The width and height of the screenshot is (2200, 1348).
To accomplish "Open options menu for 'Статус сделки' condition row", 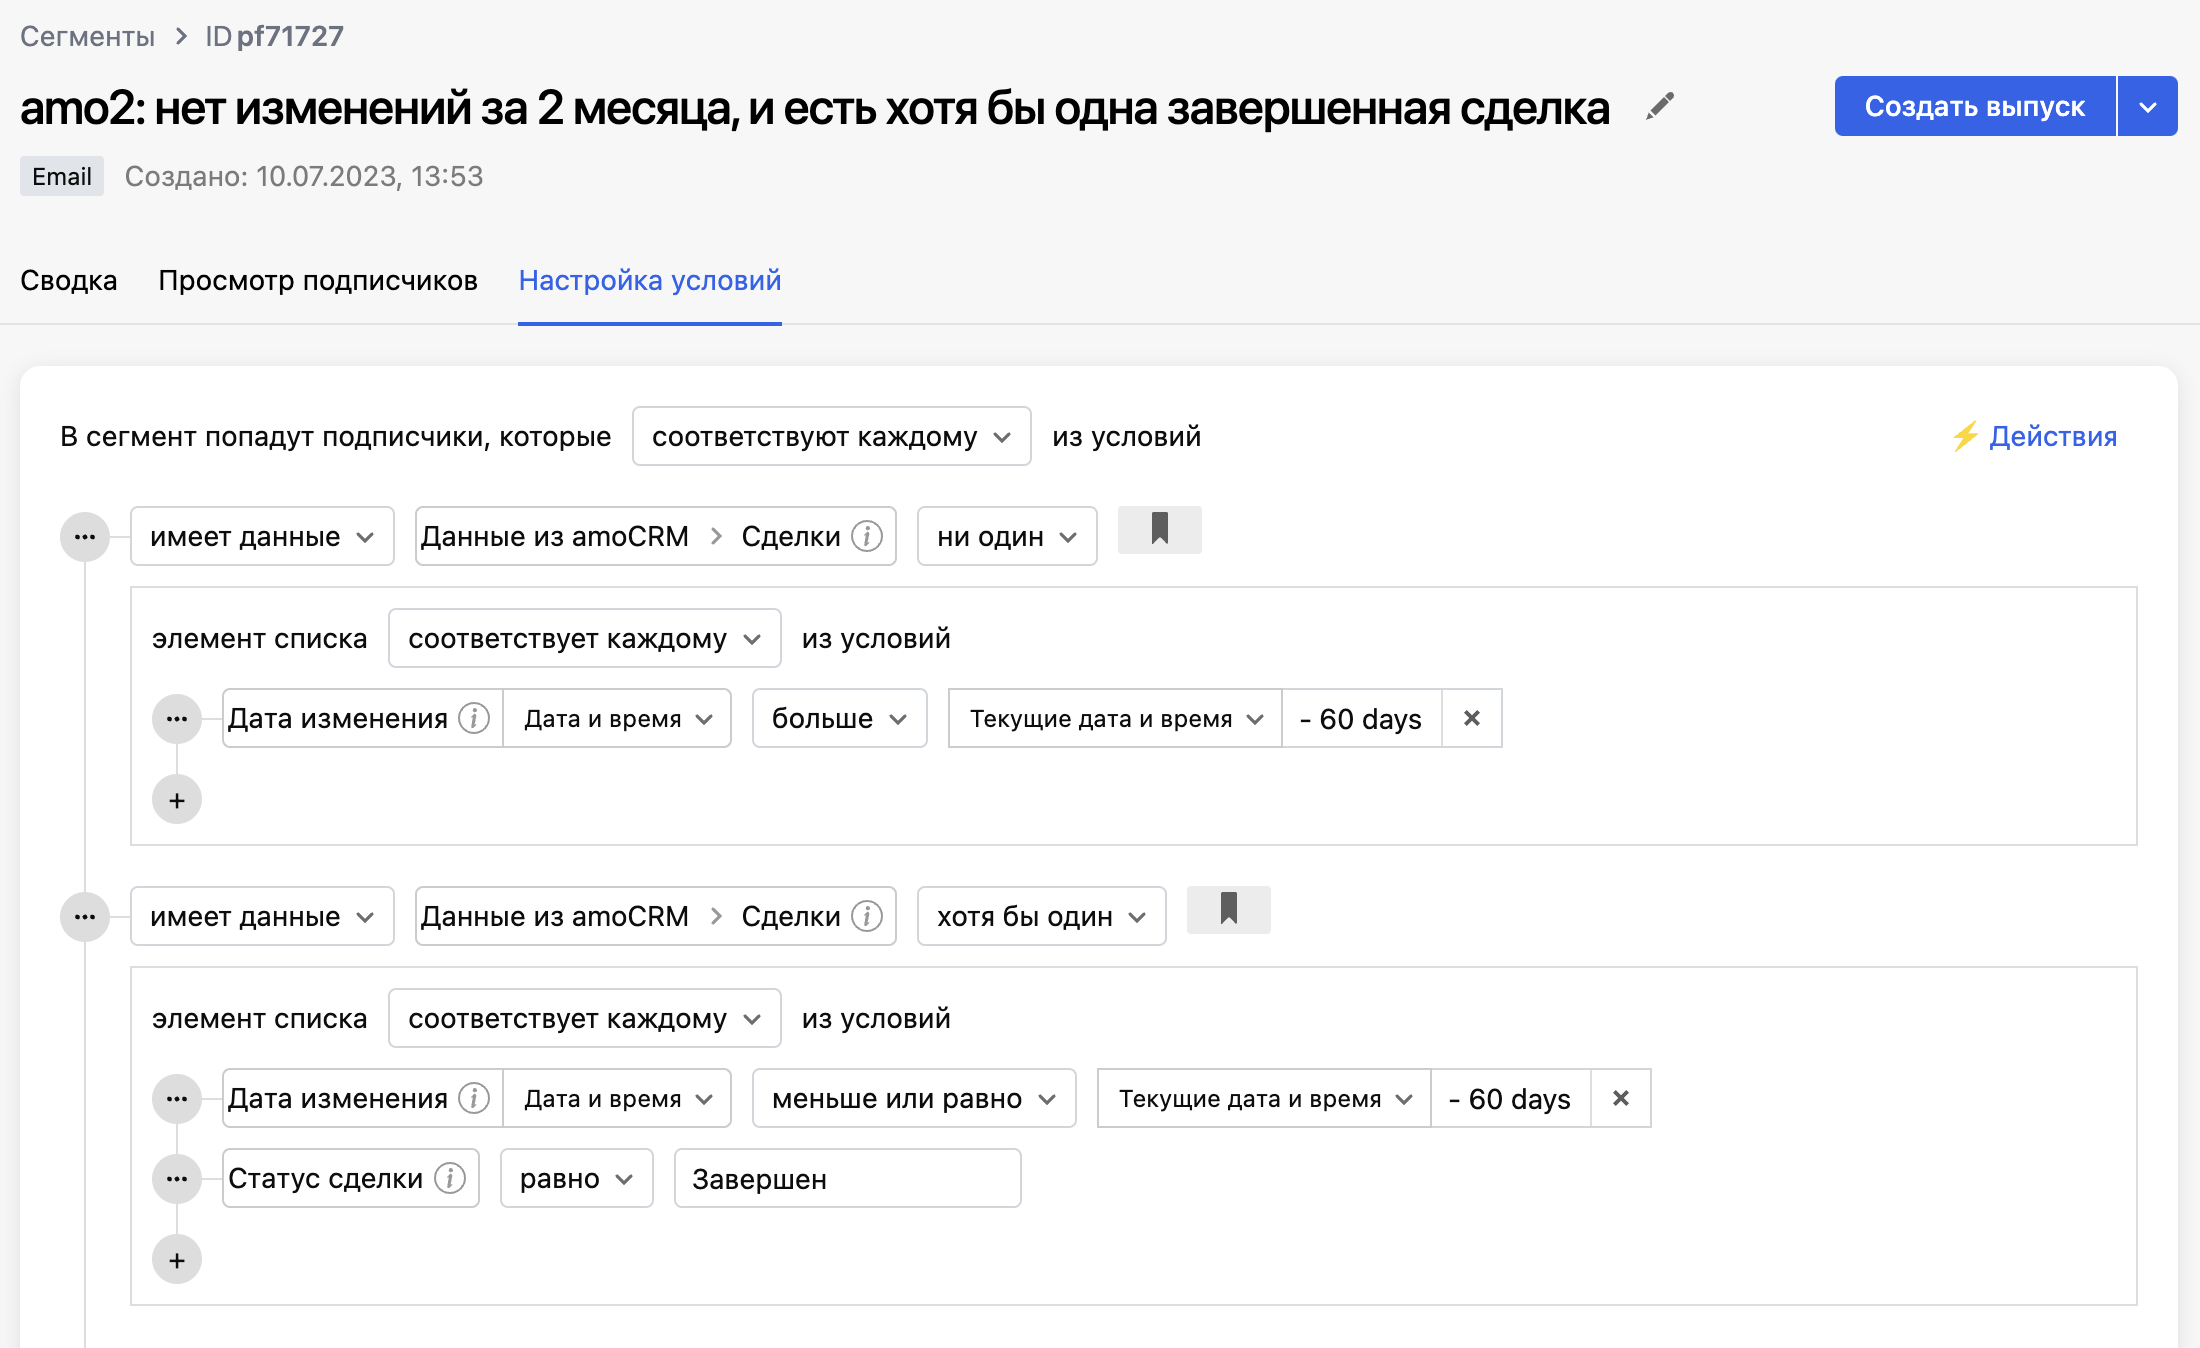I will point(177,1178).
